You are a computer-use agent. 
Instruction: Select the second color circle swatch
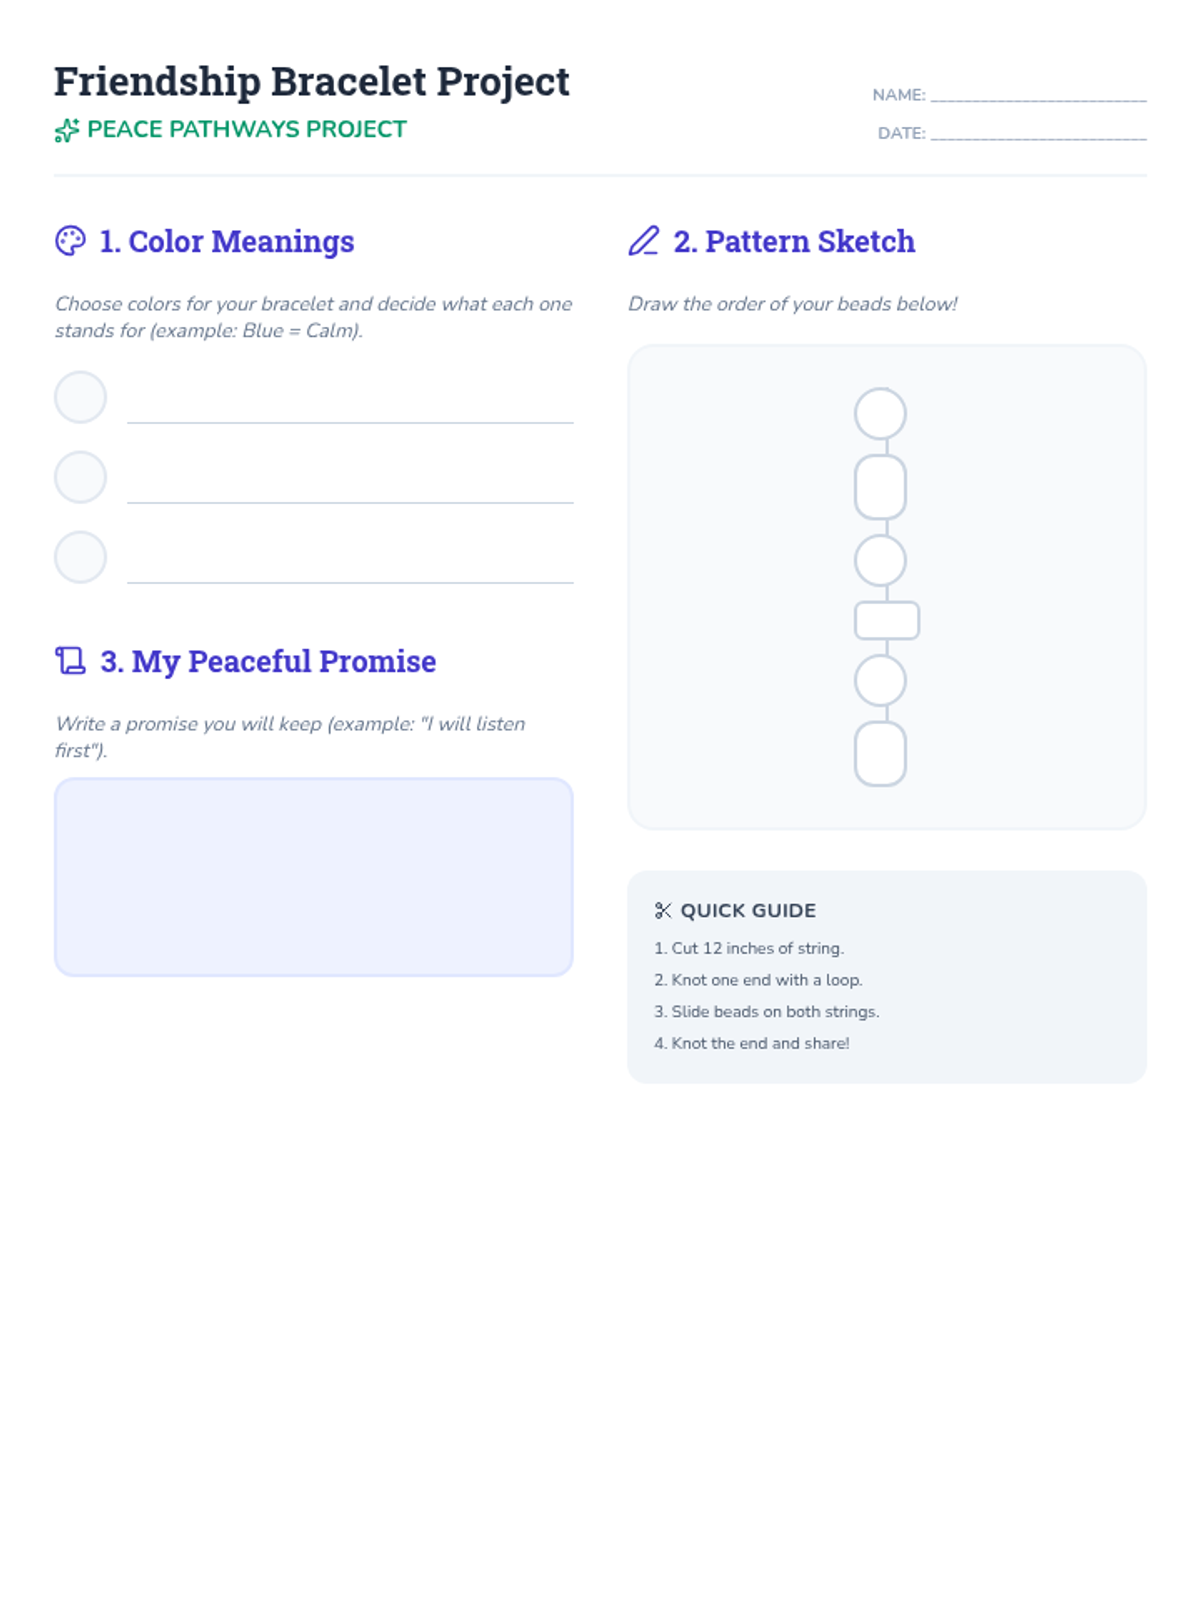click(80, 477)
